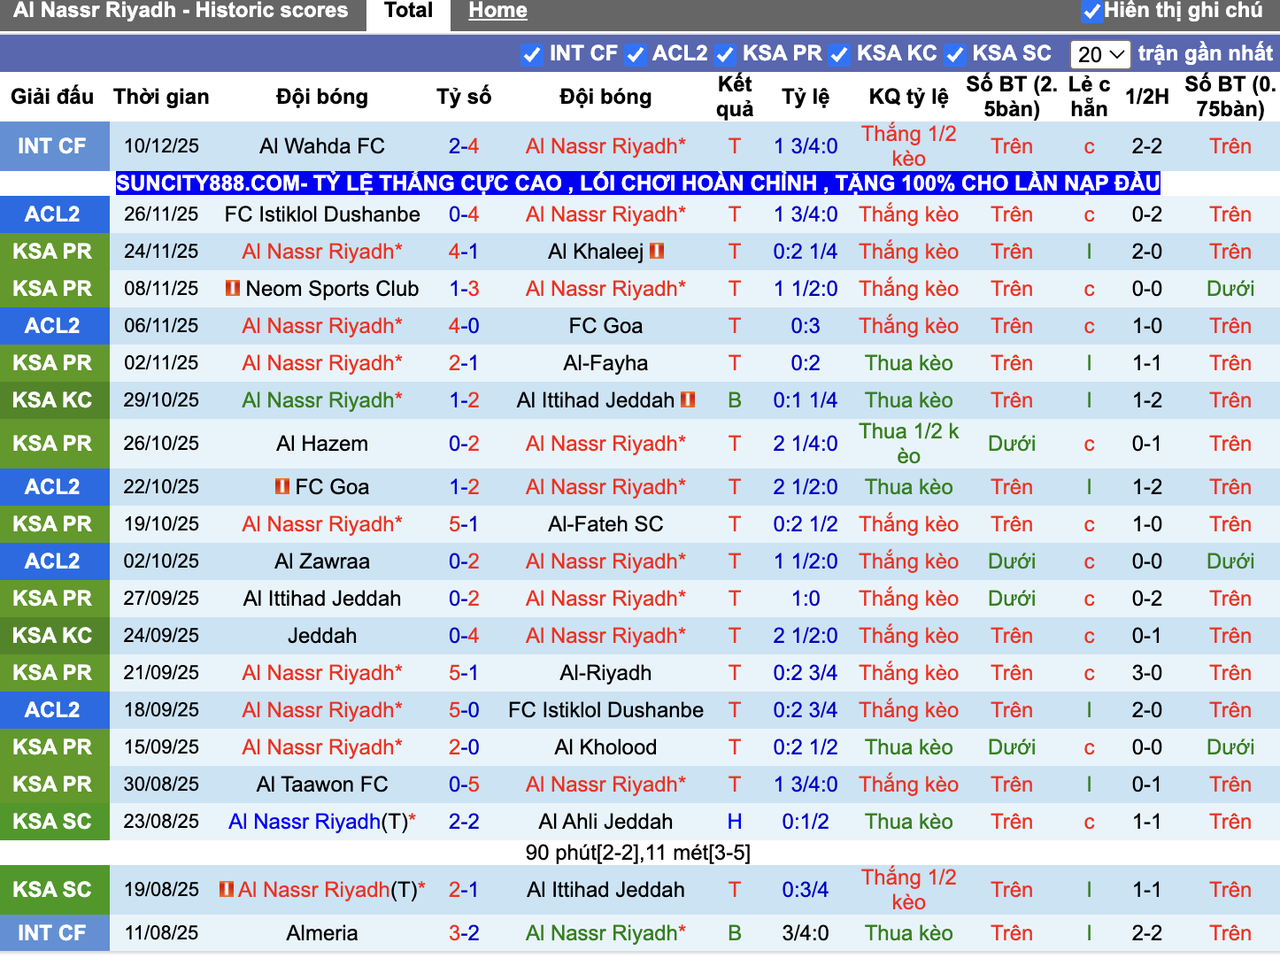Click the "Giải đấu" column header

[52, 97]
